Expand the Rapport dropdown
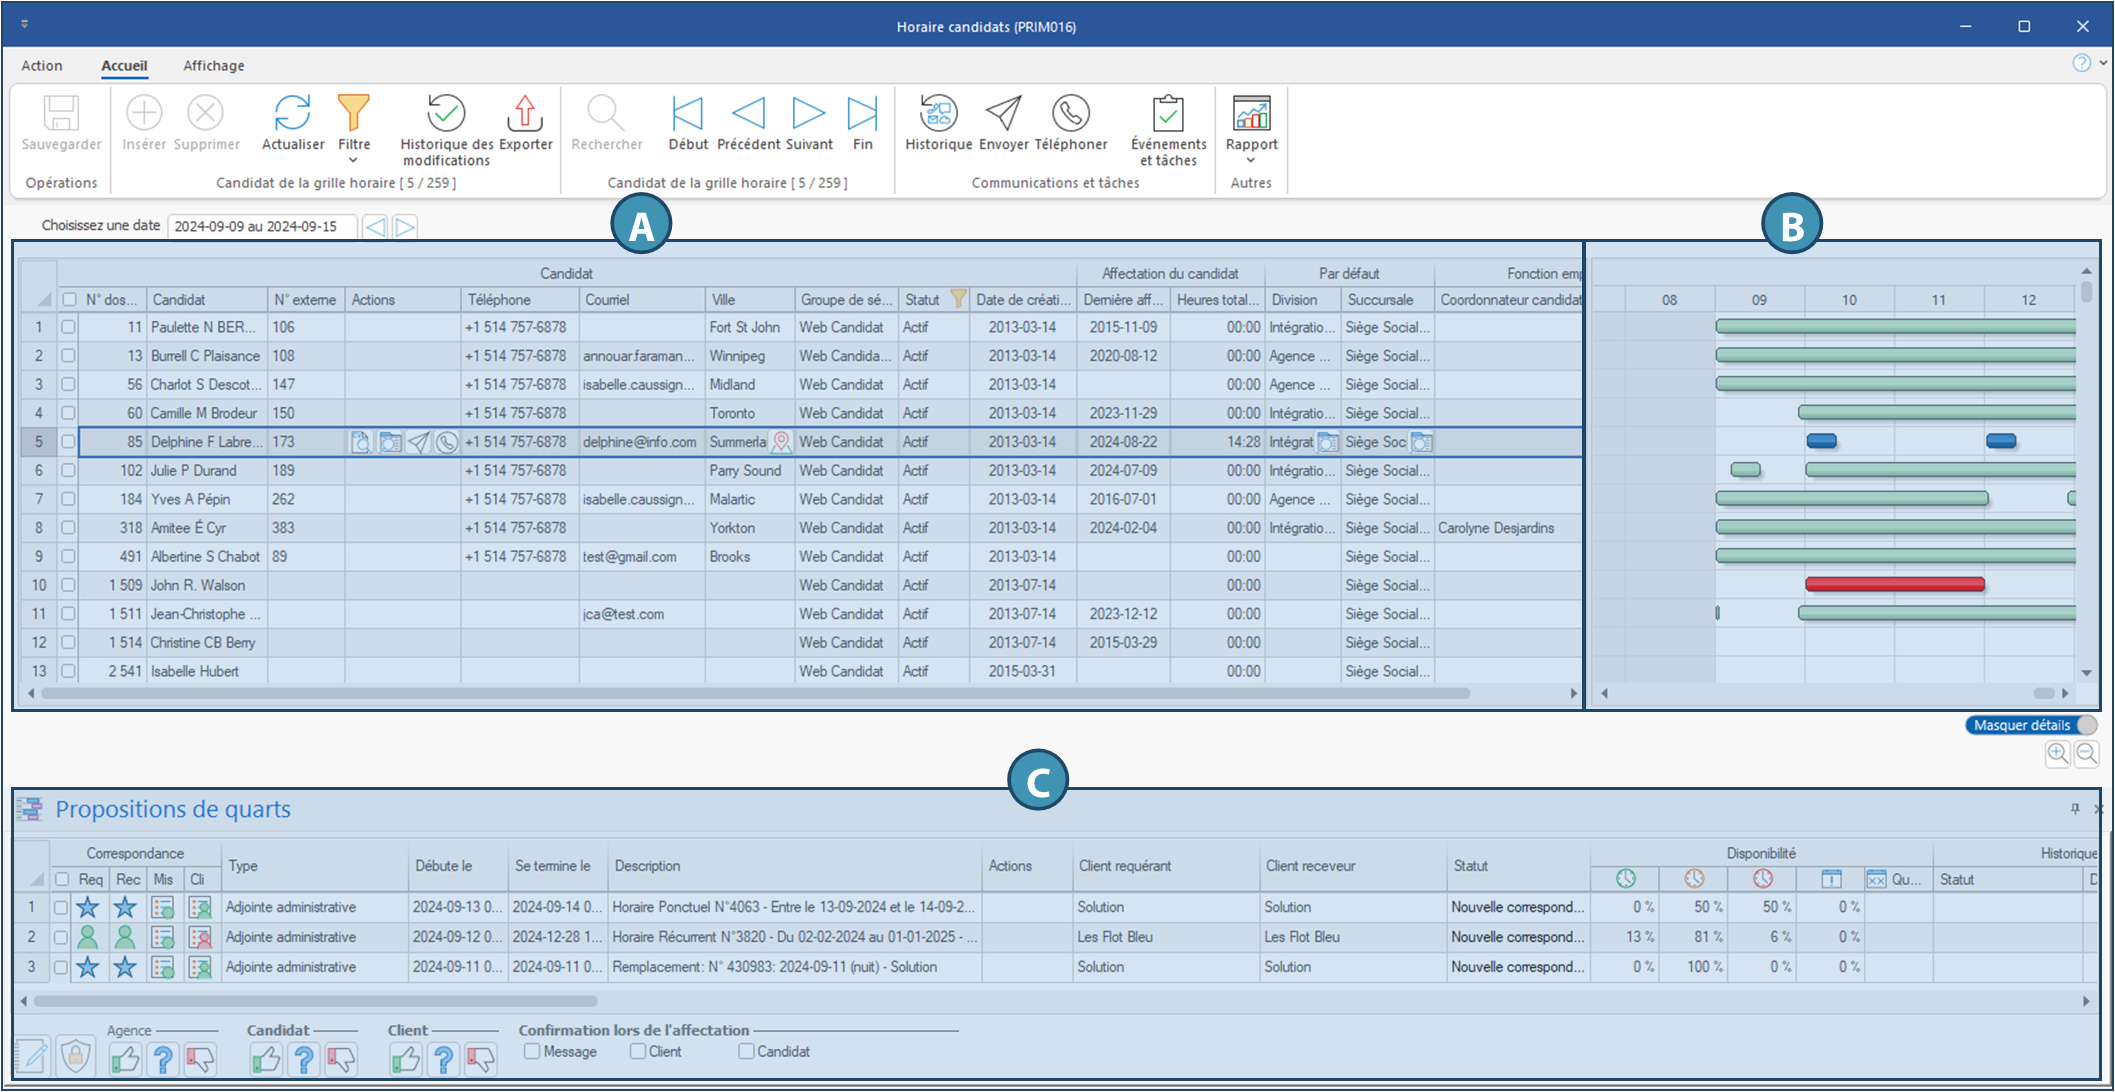Image resolution: width=2115 pixels, height=1092 pixels. tap(1251, 161)
